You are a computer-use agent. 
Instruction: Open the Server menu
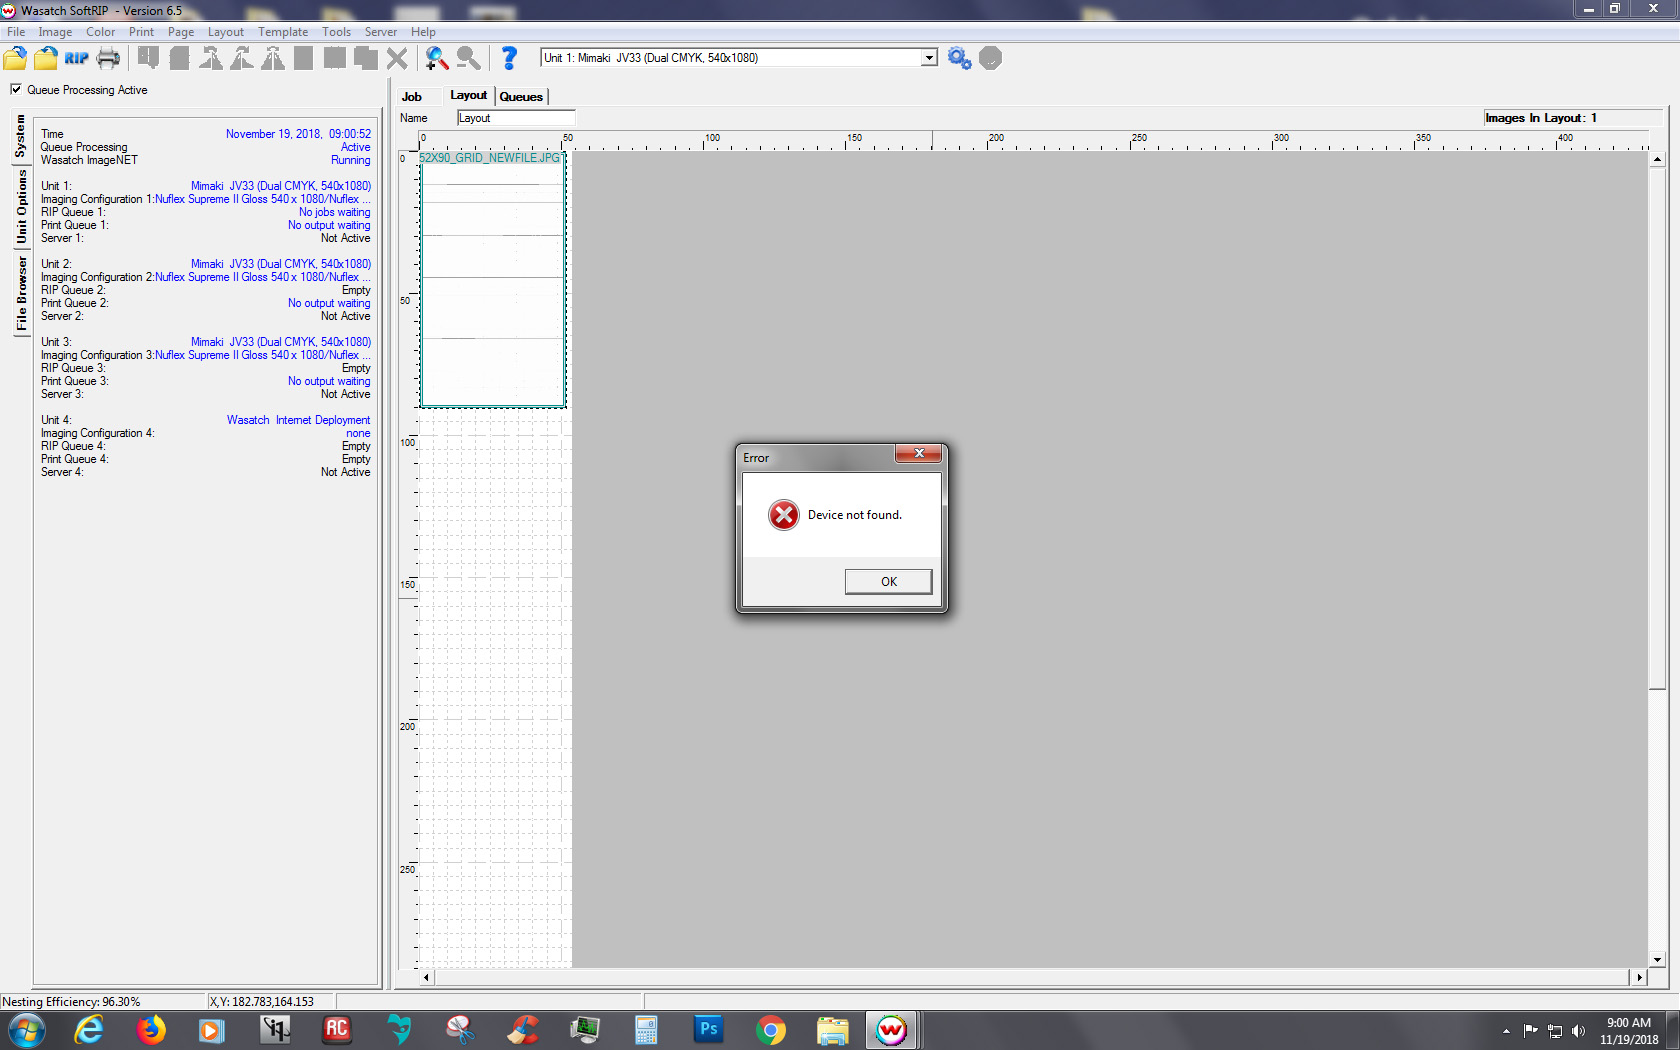(380, 32)
